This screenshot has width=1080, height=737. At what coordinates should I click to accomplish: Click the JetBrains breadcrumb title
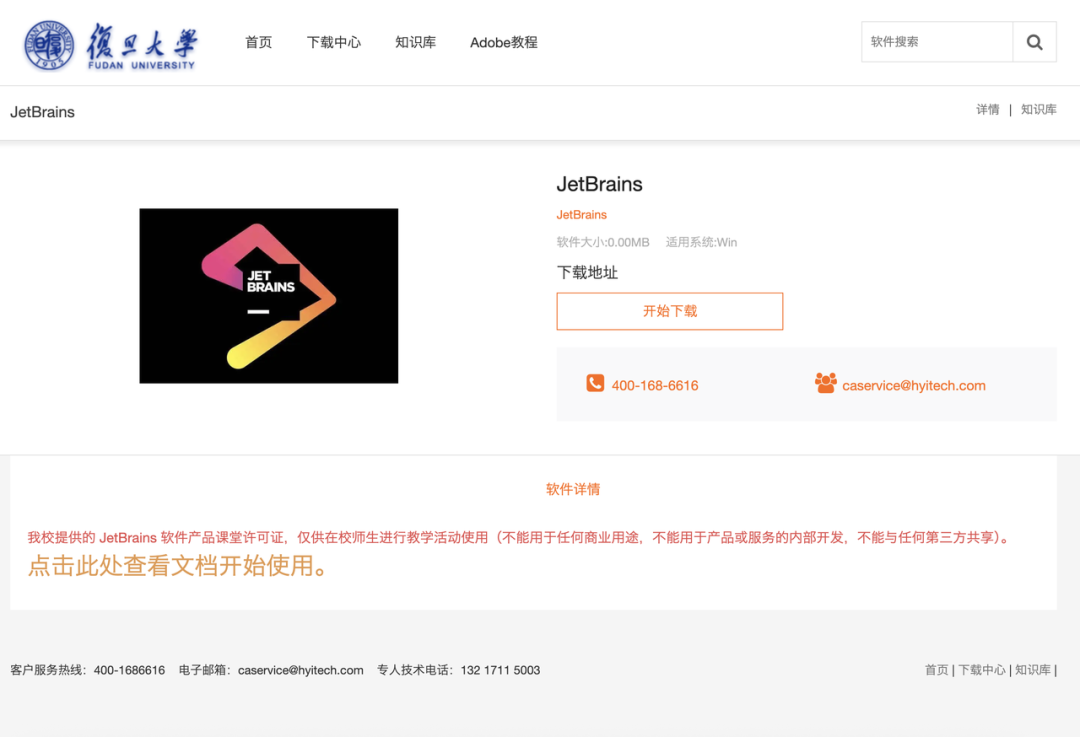42,112
